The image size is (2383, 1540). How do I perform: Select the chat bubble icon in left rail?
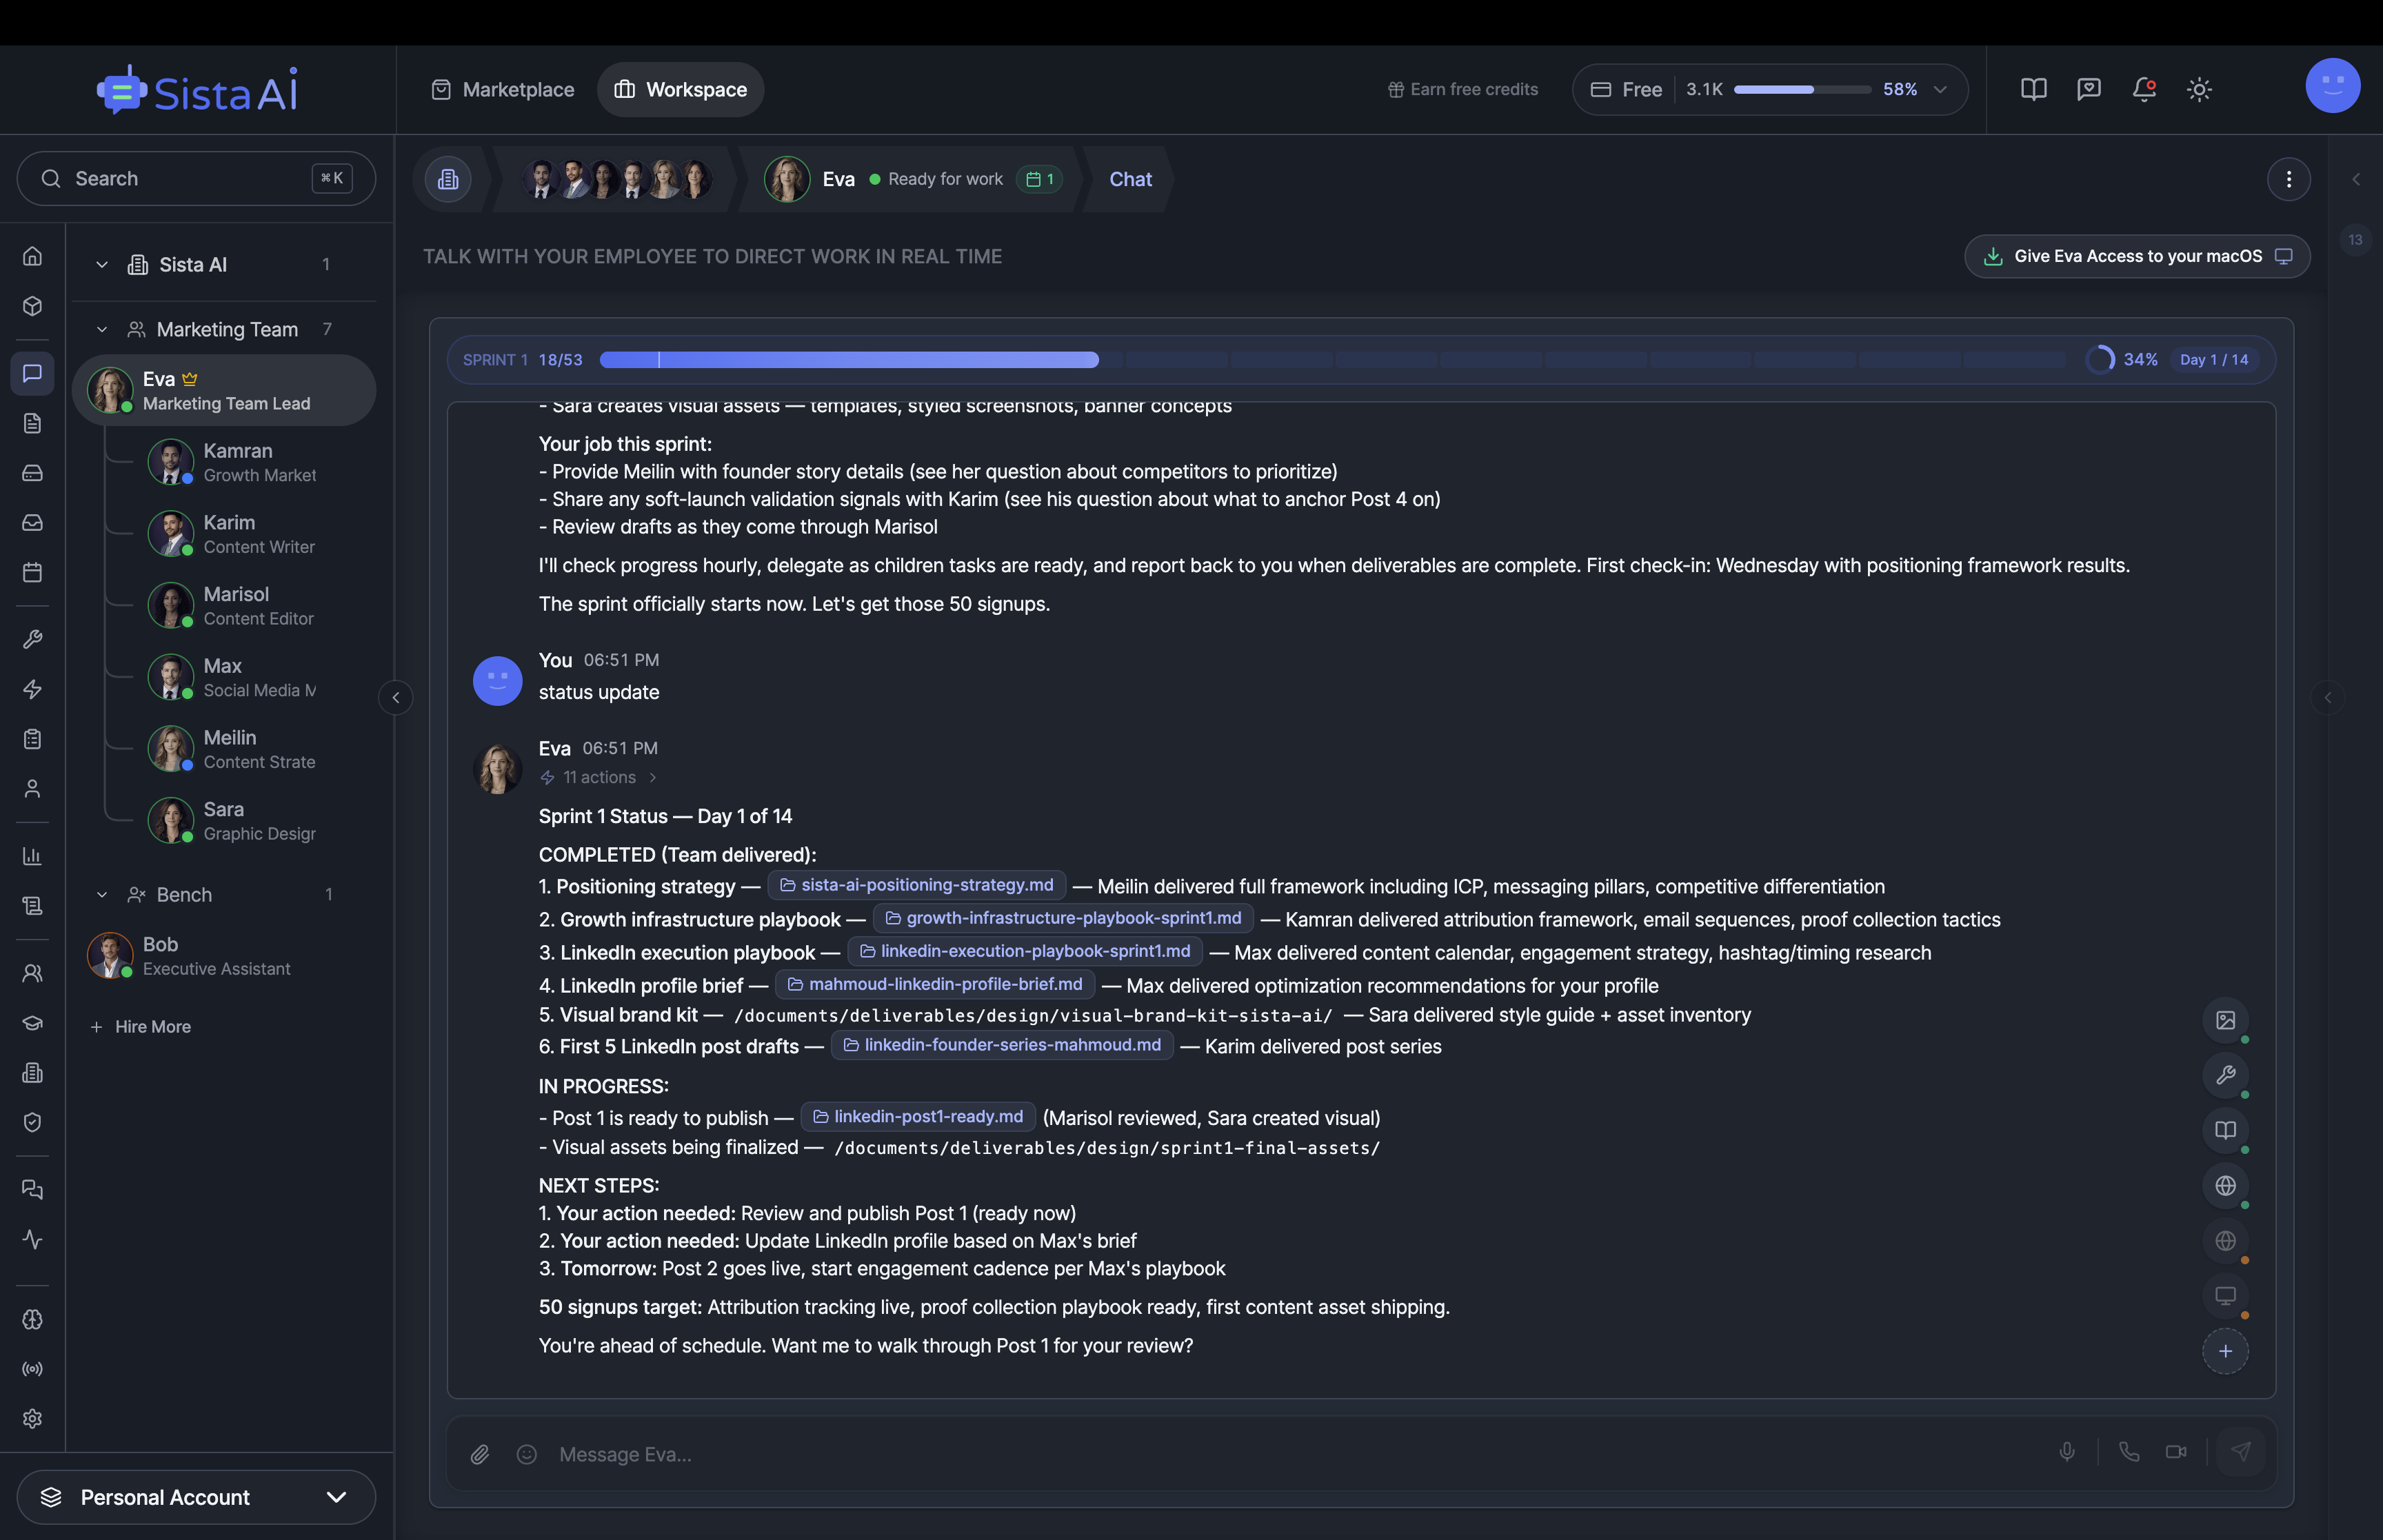32,373
